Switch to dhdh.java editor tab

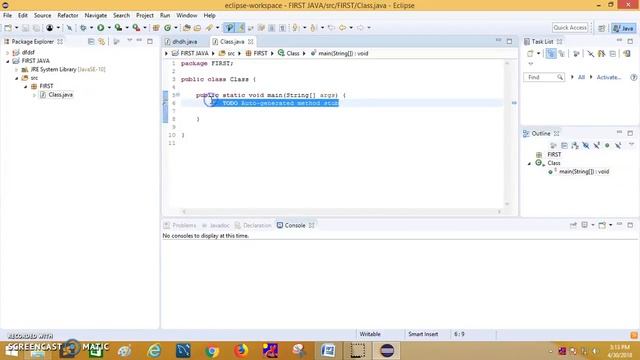click(x=181, y=42)
